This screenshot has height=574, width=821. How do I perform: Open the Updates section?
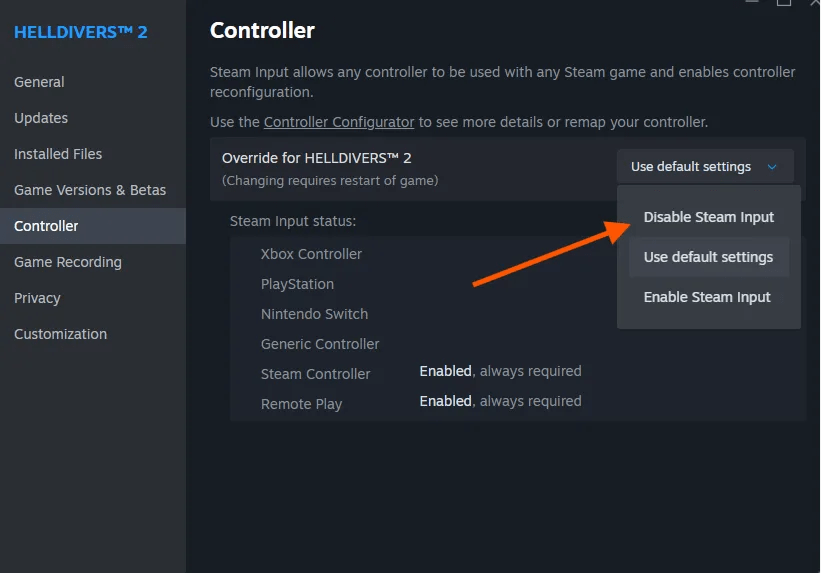pyautogui.click(x=41, y=118)
